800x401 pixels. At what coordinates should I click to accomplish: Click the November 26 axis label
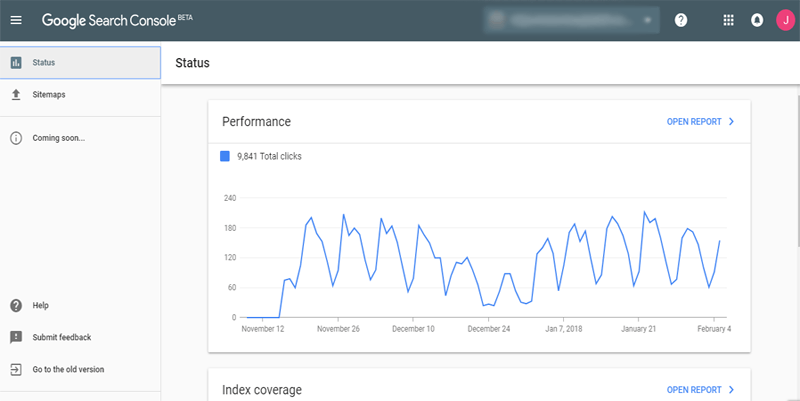(x=338, y=329)
